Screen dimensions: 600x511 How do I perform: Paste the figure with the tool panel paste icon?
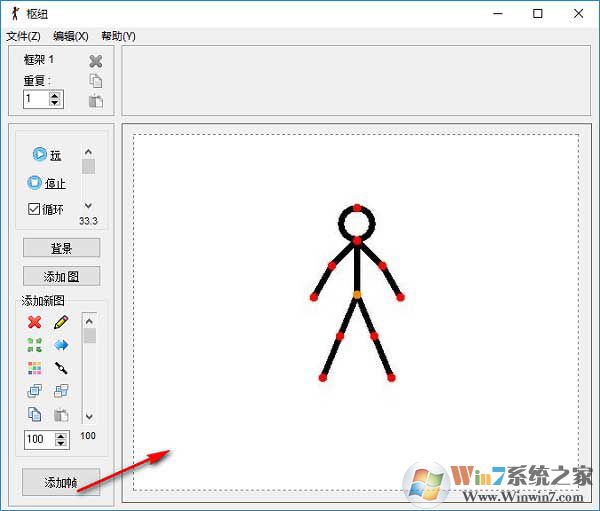pyautogui.click(x=61, y=415)
